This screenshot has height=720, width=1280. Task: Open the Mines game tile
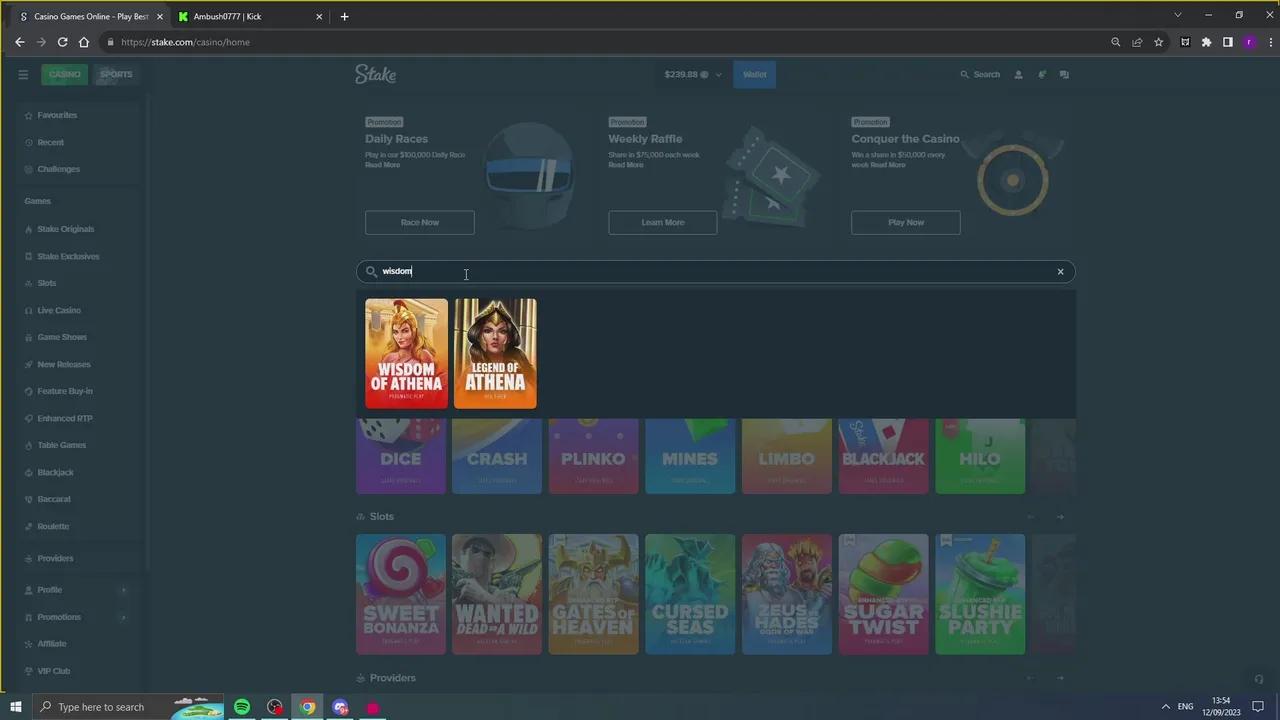point(690,456)
